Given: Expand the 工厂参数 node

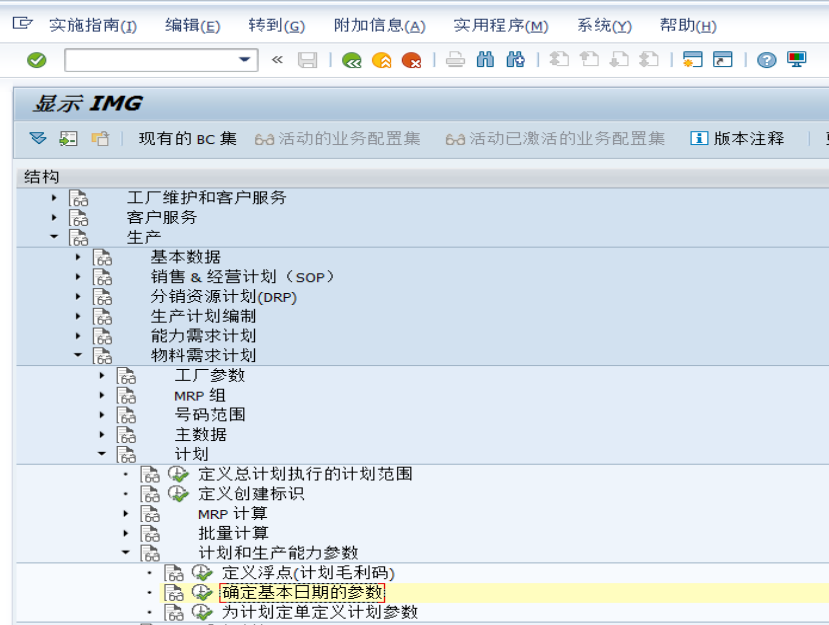Looking at the screenshot, I should 102,375.
